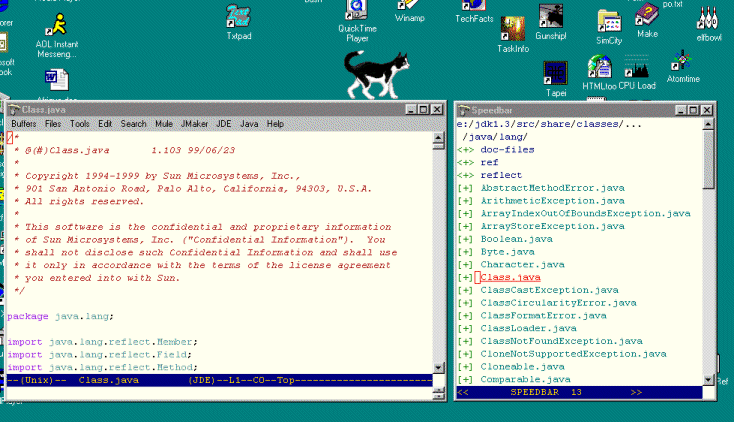Viewport: 734px width, 422px height.
Task: Open the JDE menu
Action: coord(223,124)
